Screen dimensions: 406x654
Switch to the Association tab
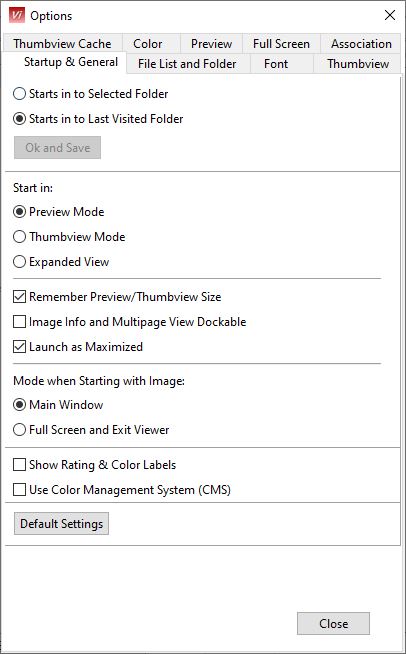[x=361, y=44]
